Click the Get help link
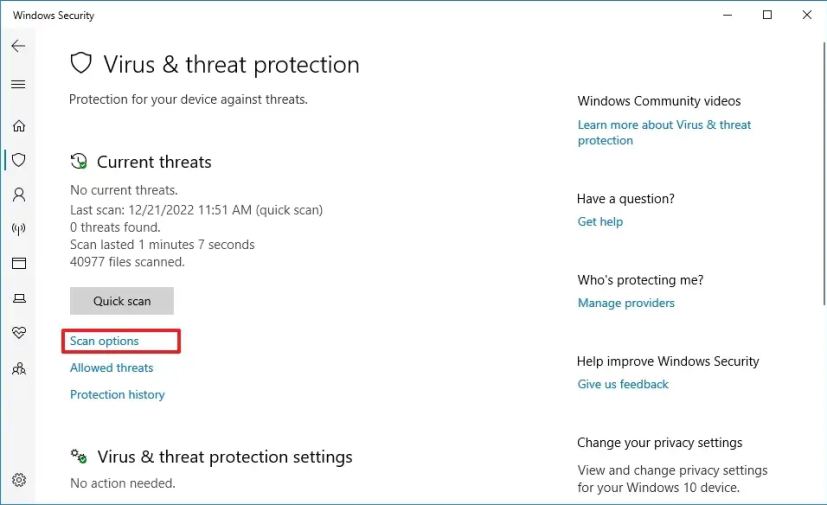The height and width of the screenshot is (505, 827). coord(600,222)
